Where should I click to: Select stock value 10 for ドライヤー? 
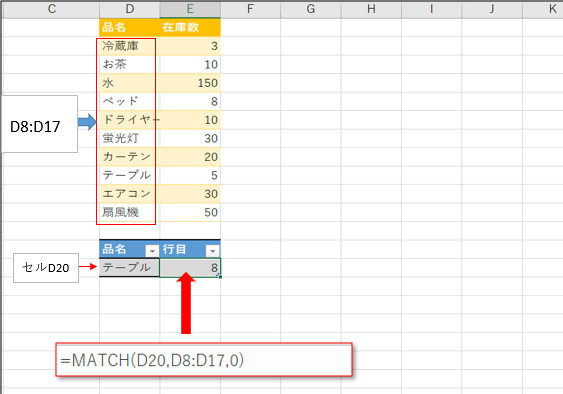190,120
